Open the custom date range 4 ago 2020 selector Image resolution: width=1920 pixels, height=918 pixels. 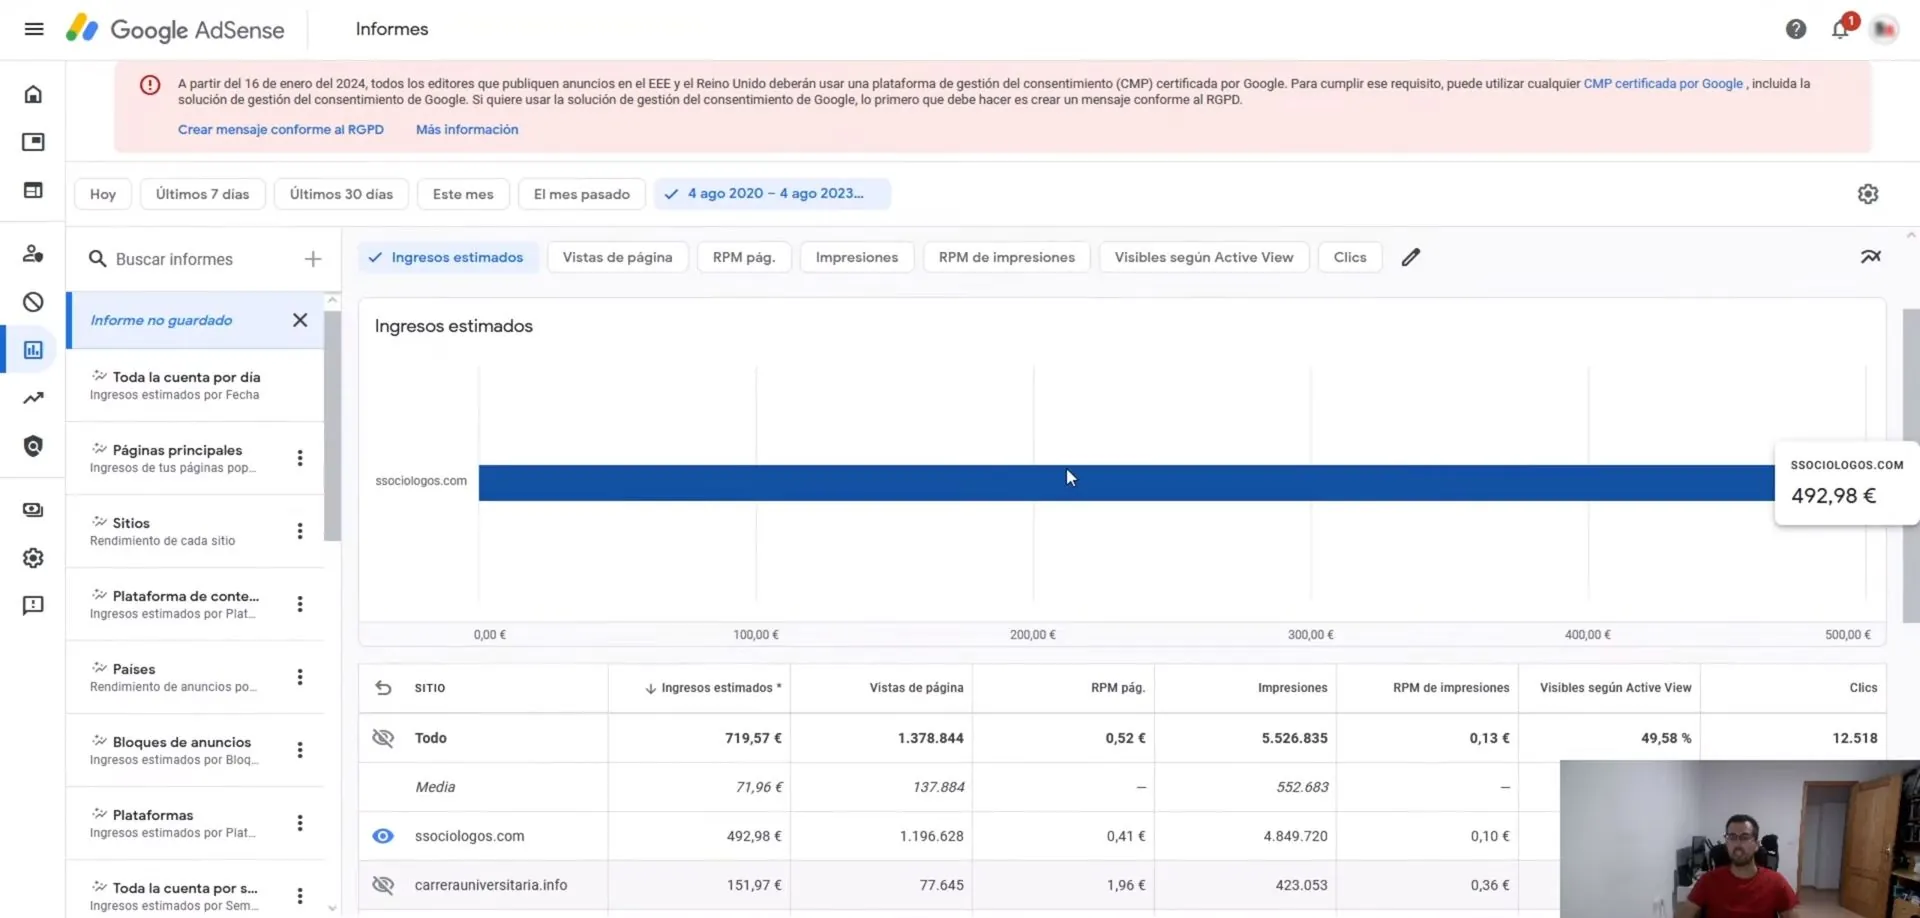click(772, 194)
